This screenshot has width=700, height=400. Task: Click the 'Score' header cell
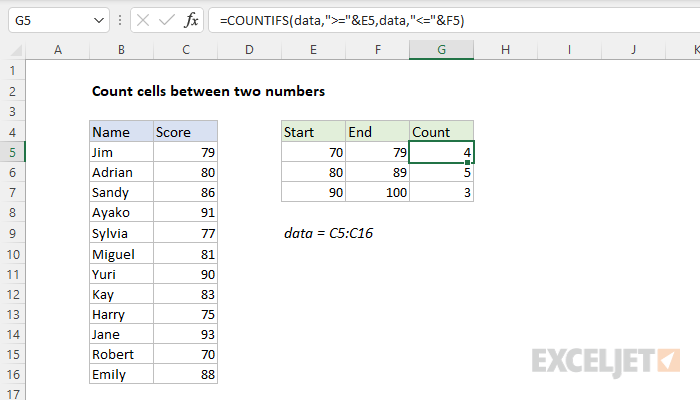[x=186, y=132]
